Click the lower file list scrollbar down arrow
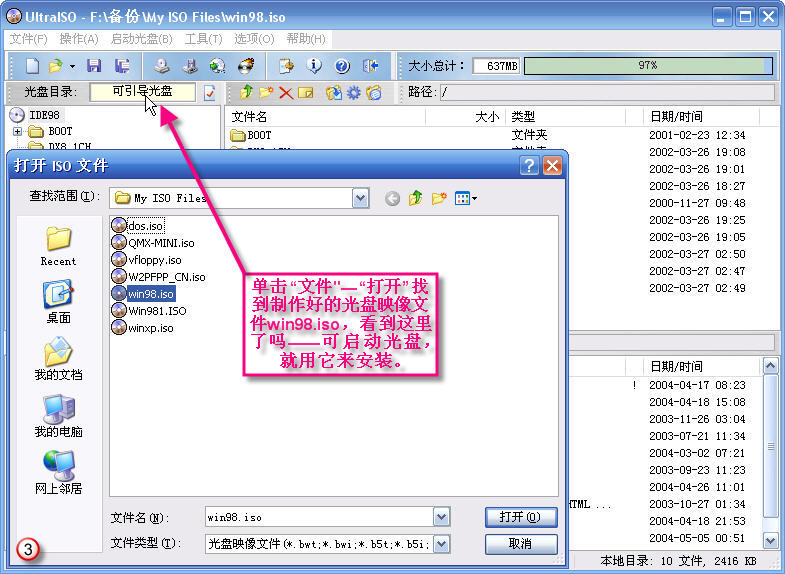 pos(770,540)
